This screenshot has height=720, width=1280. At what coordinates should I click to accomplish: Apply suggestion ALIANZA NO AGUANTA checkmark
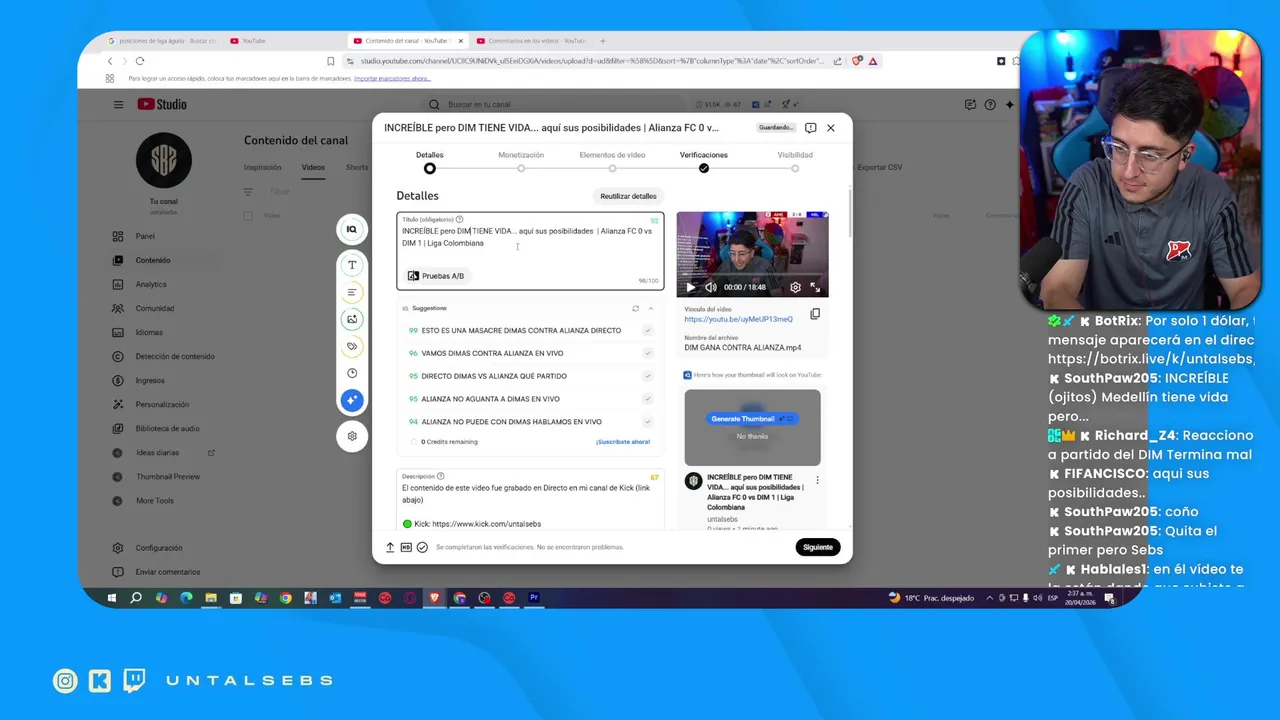(648, 399)
